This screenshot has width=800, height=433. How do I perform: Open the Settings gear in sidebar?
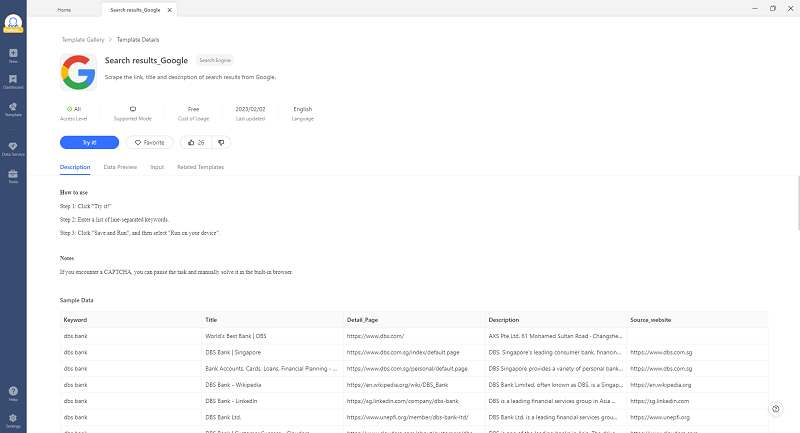click(13, 421)
